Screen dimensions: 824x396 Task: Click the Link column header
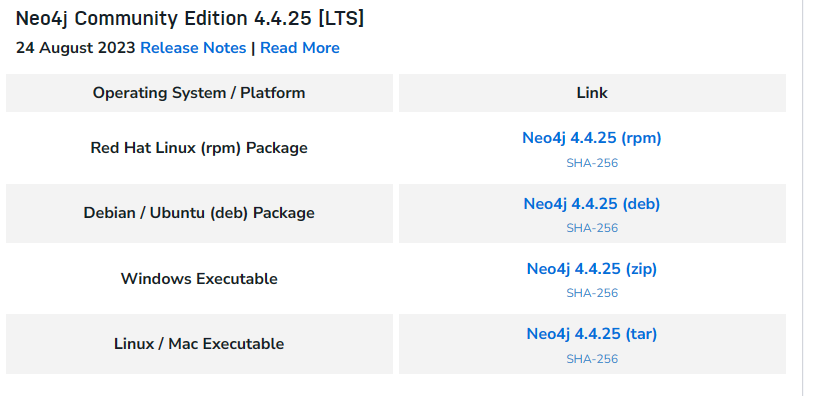[592, 93]
